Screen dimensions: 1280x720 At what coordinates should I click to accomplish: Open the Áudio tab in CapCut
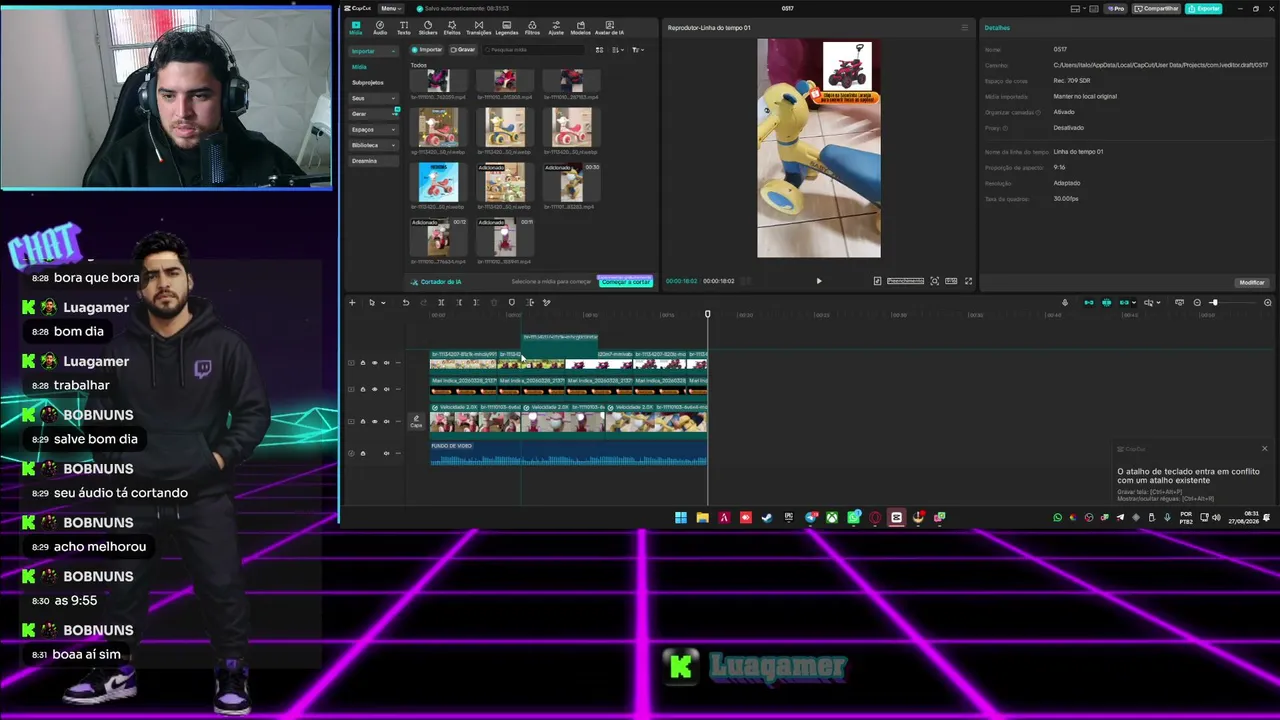(380, 28)
